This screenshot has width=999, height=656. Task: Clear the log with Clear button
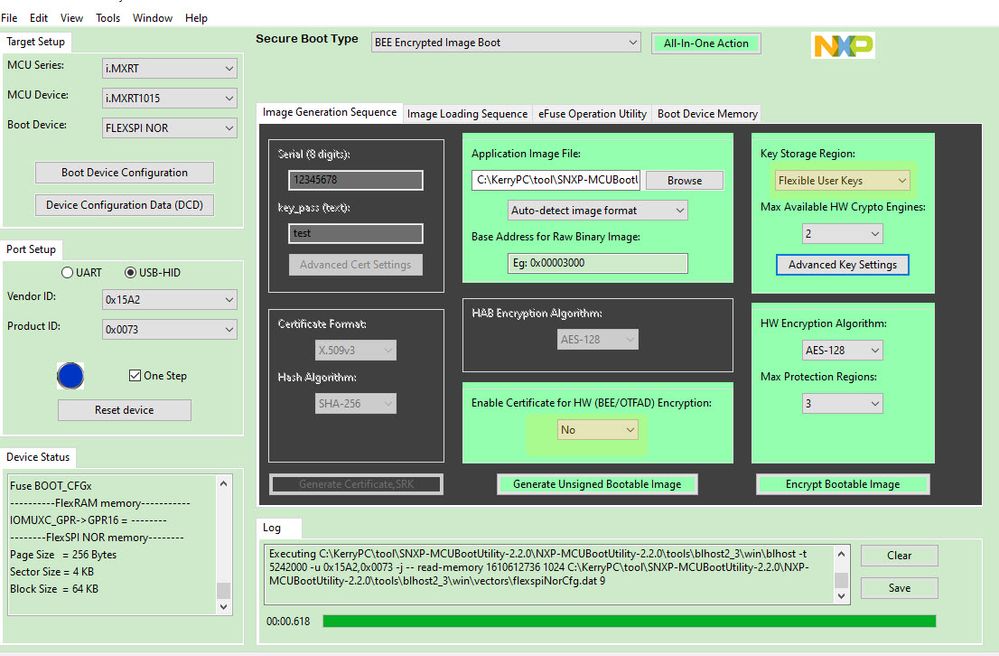[899, 555]
